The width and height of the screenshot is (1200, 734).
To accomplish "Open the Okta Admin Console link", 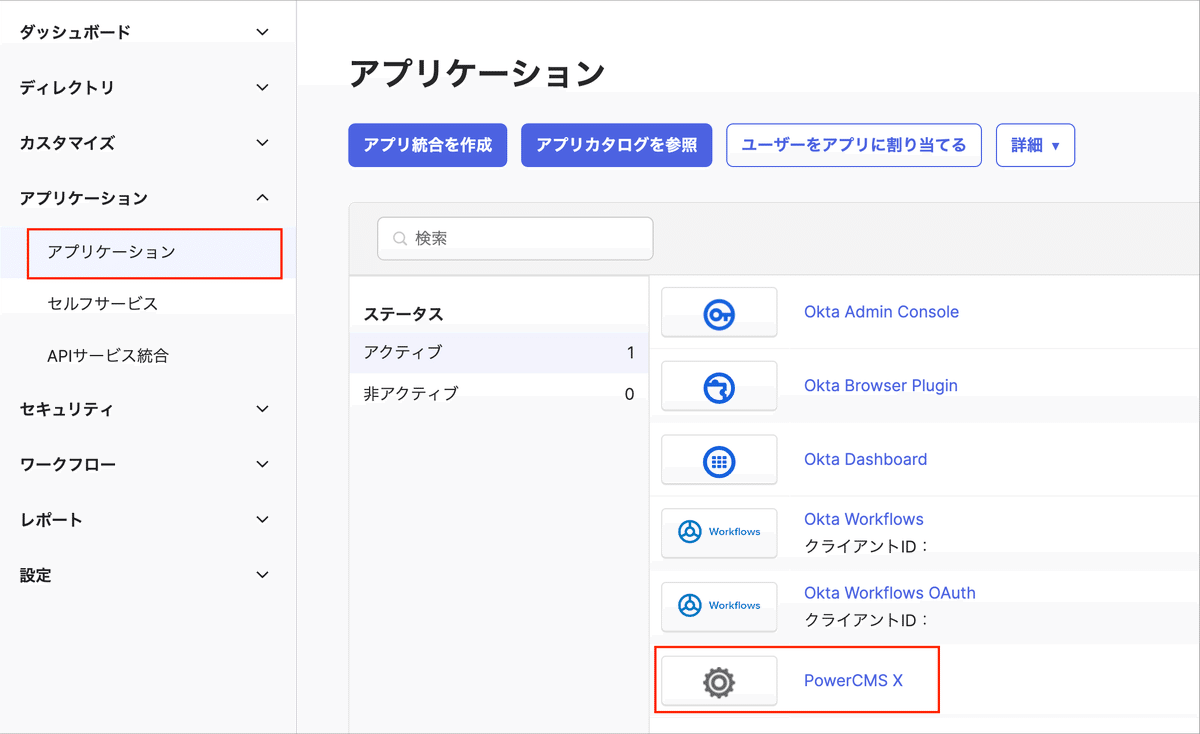I will point(881,312).
